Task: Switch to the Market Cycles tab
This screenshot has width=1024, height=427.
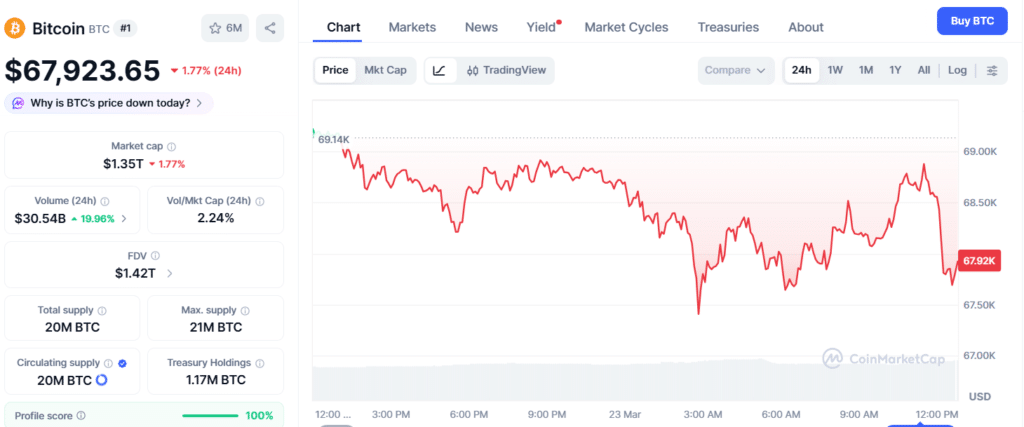Action: click(x=626, y=27)
